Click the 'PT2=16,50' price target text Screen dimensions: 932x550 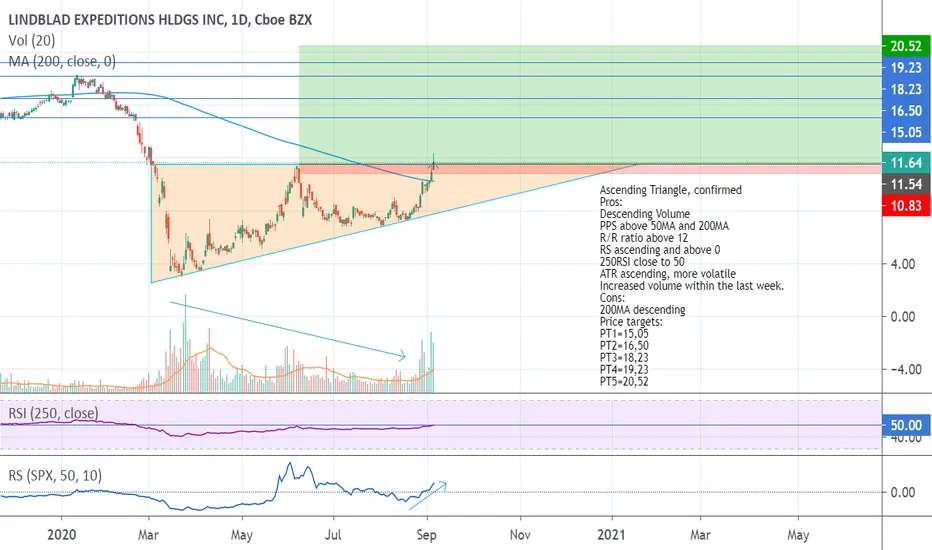(x=624, y=345)
